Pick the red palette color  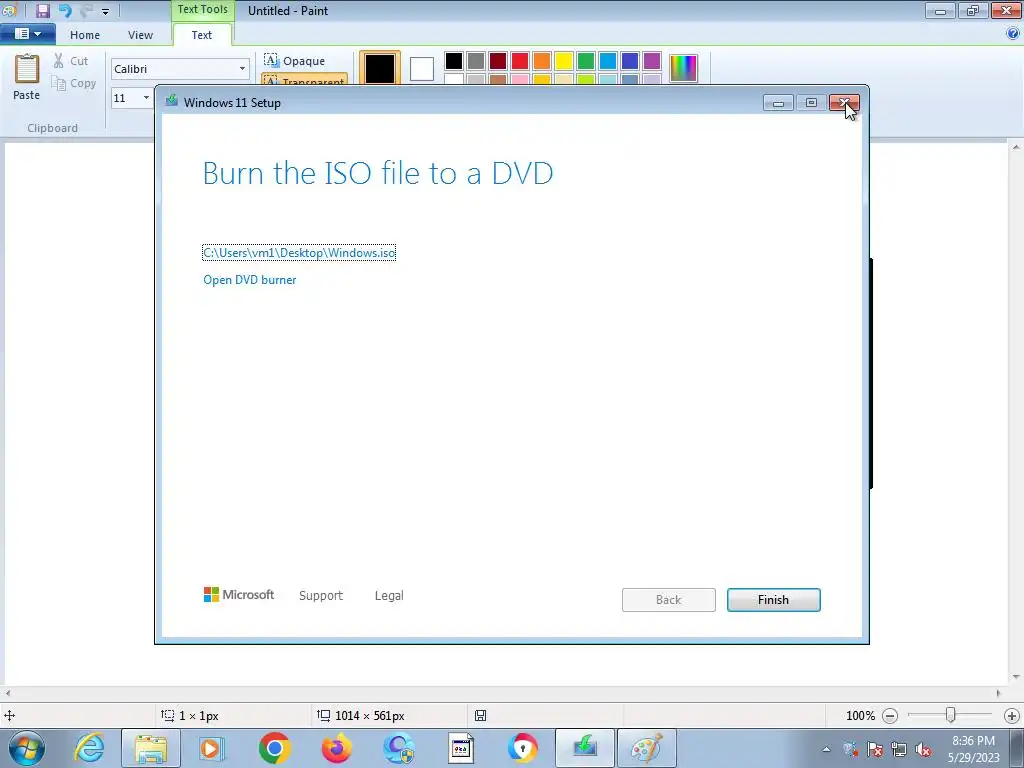tap(520, 61)
